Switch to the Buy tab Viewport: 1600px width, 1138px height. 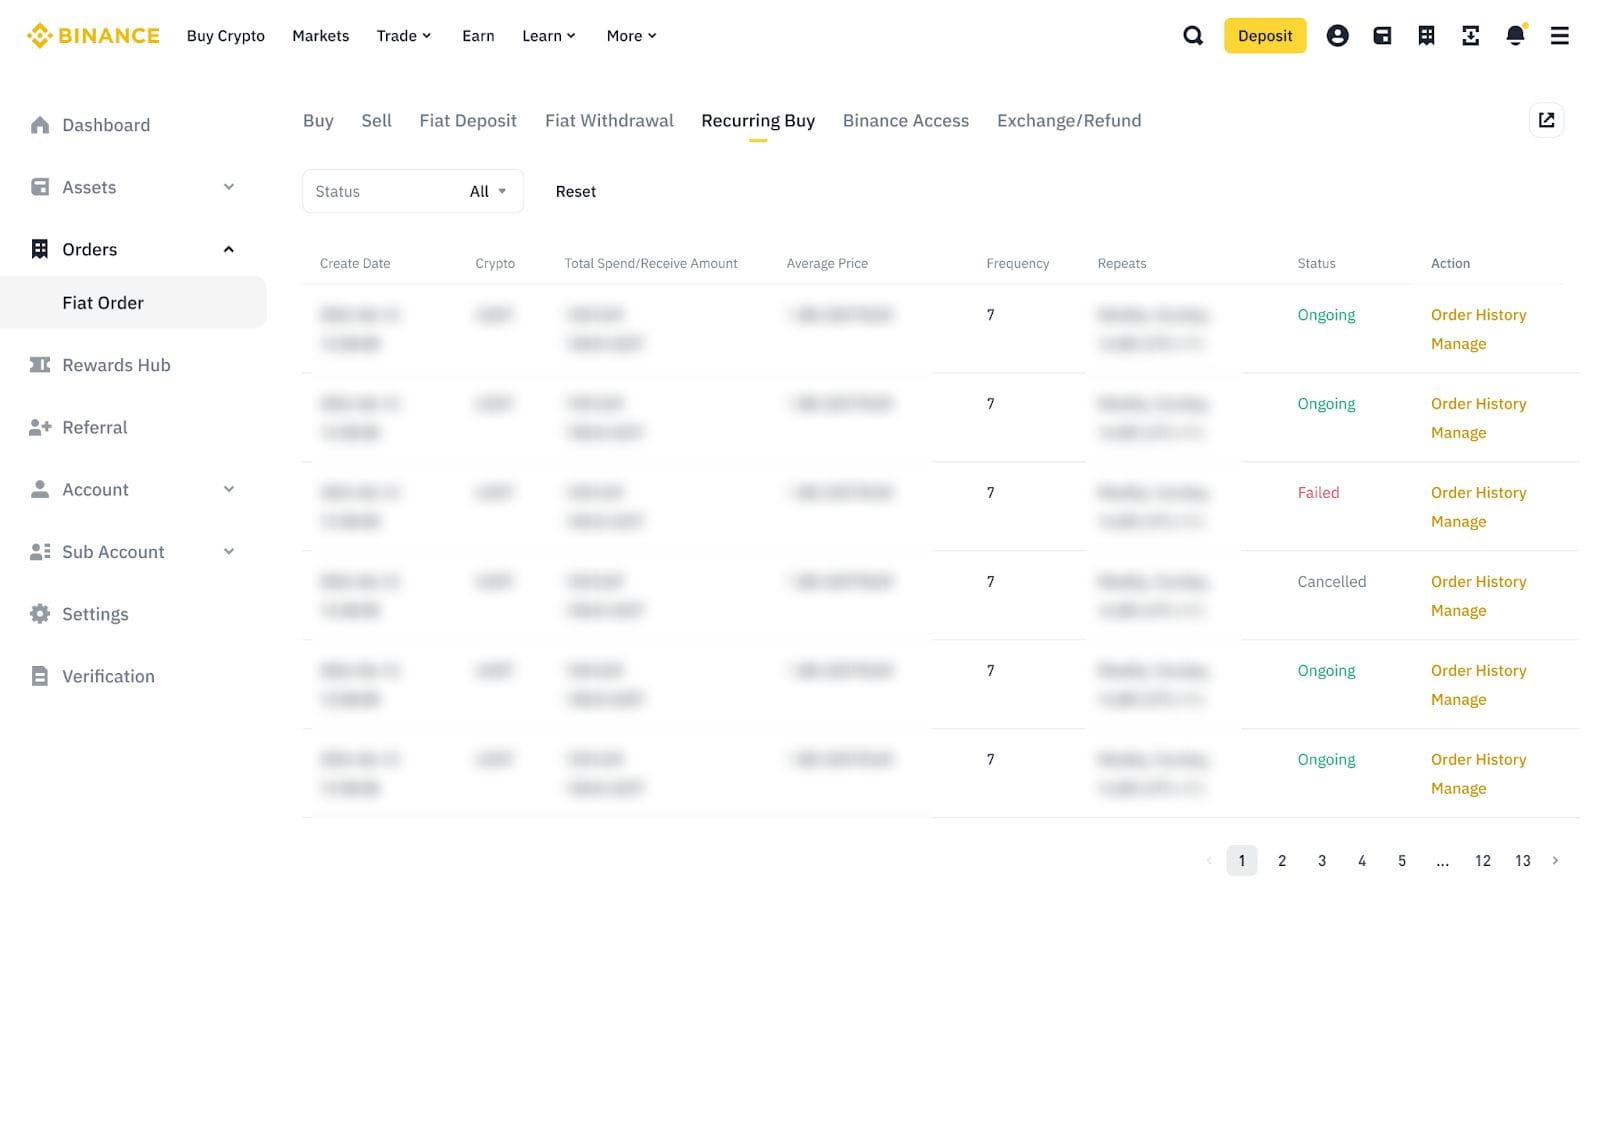tap(318, 121)
